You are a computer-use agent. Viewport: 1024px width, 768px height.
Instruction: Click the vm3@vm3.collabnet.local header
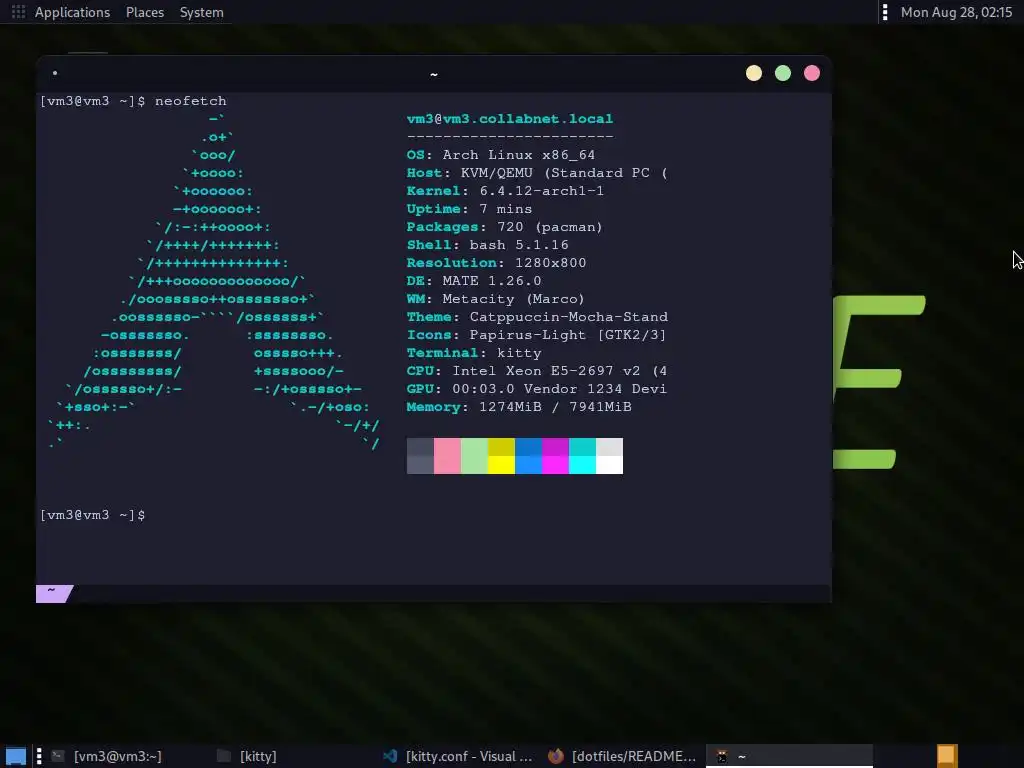pyautogui.click(x=510, y=119)
